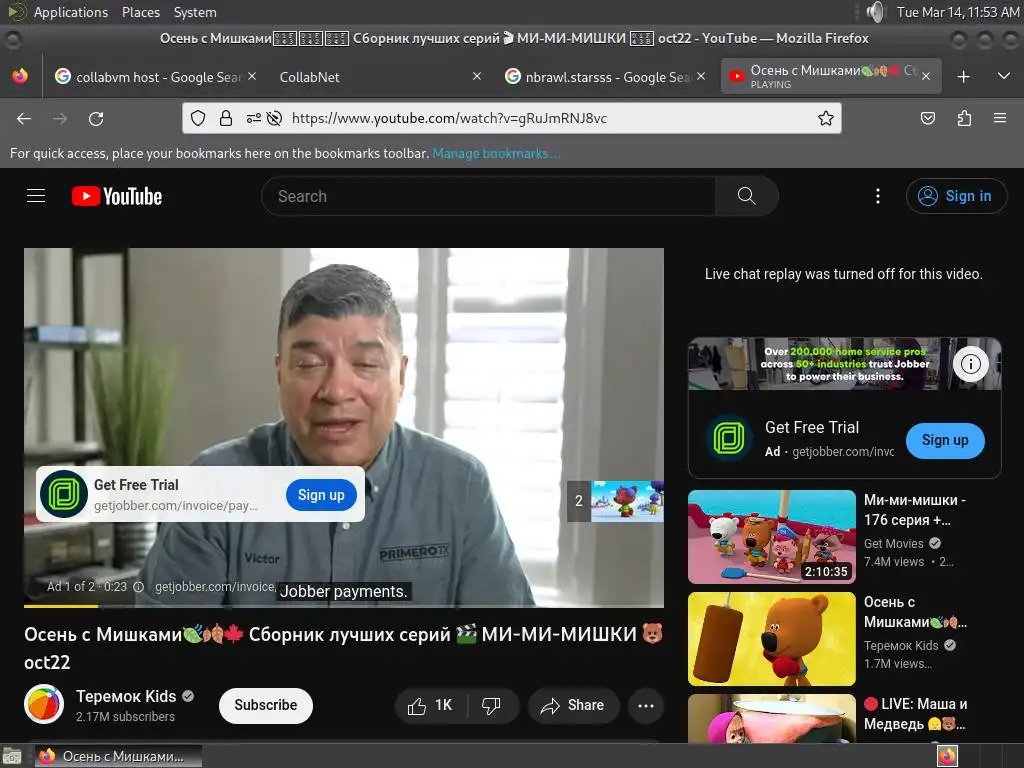The width and height of the screenshot is (1024, 768).
Task: Open the System menu
Action: click(195, 12)
